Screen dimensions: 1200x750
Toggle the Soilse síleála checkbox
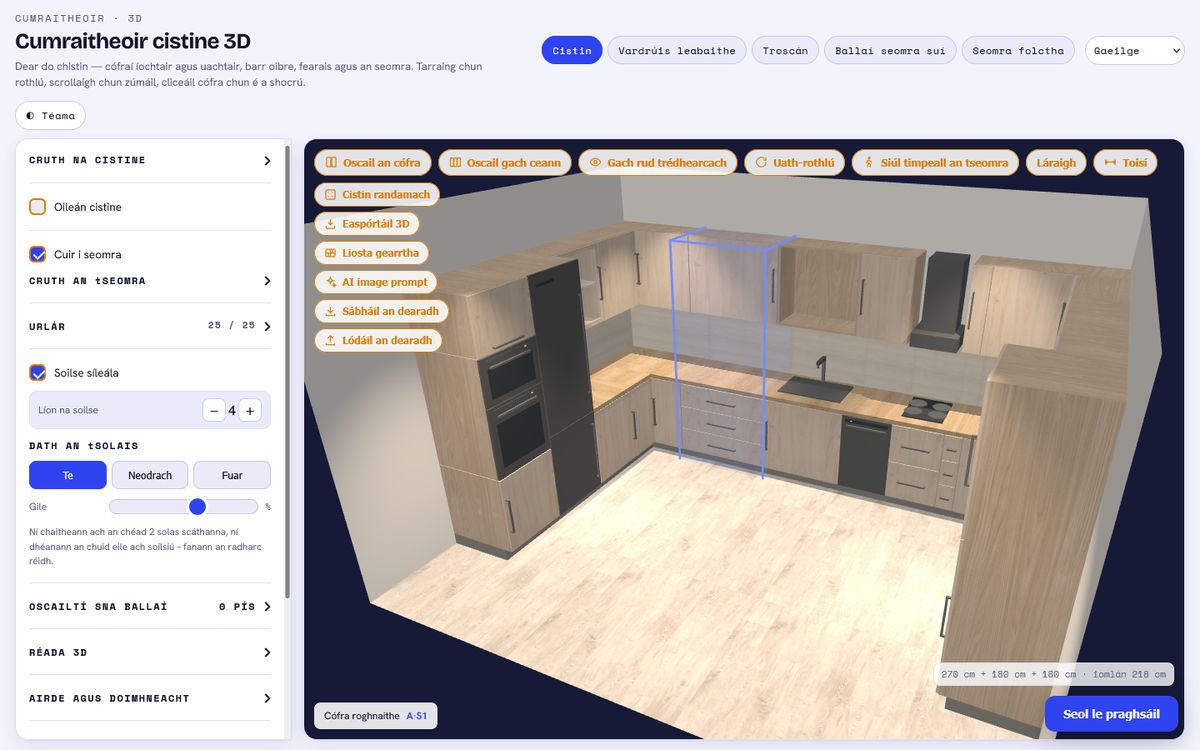tap(38, 373)
